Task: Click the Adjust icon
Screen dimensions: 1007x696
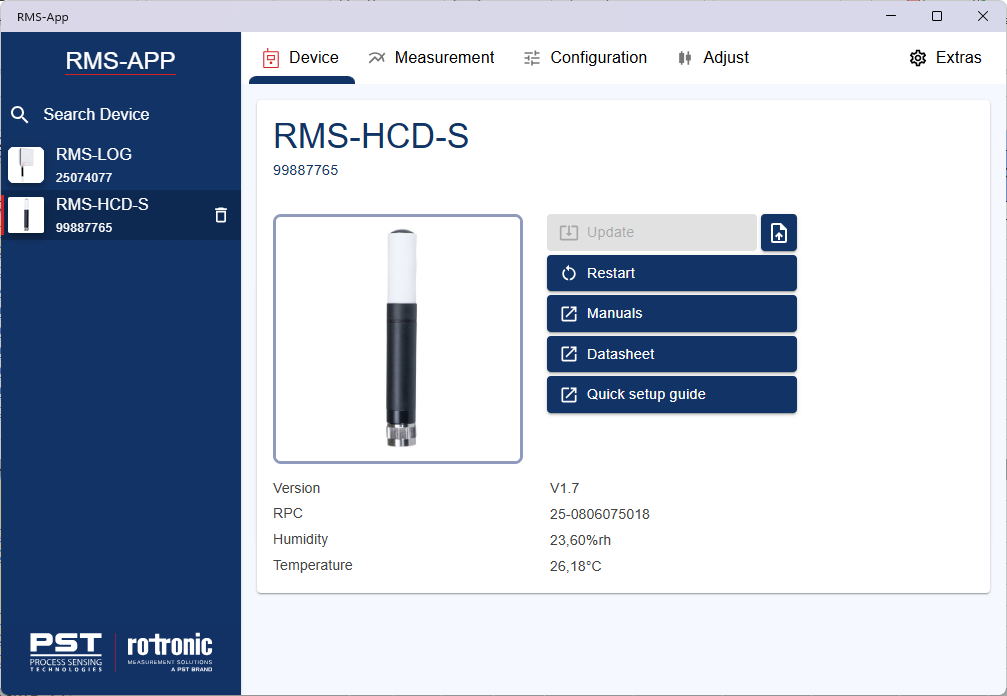Action: point(685,57)
